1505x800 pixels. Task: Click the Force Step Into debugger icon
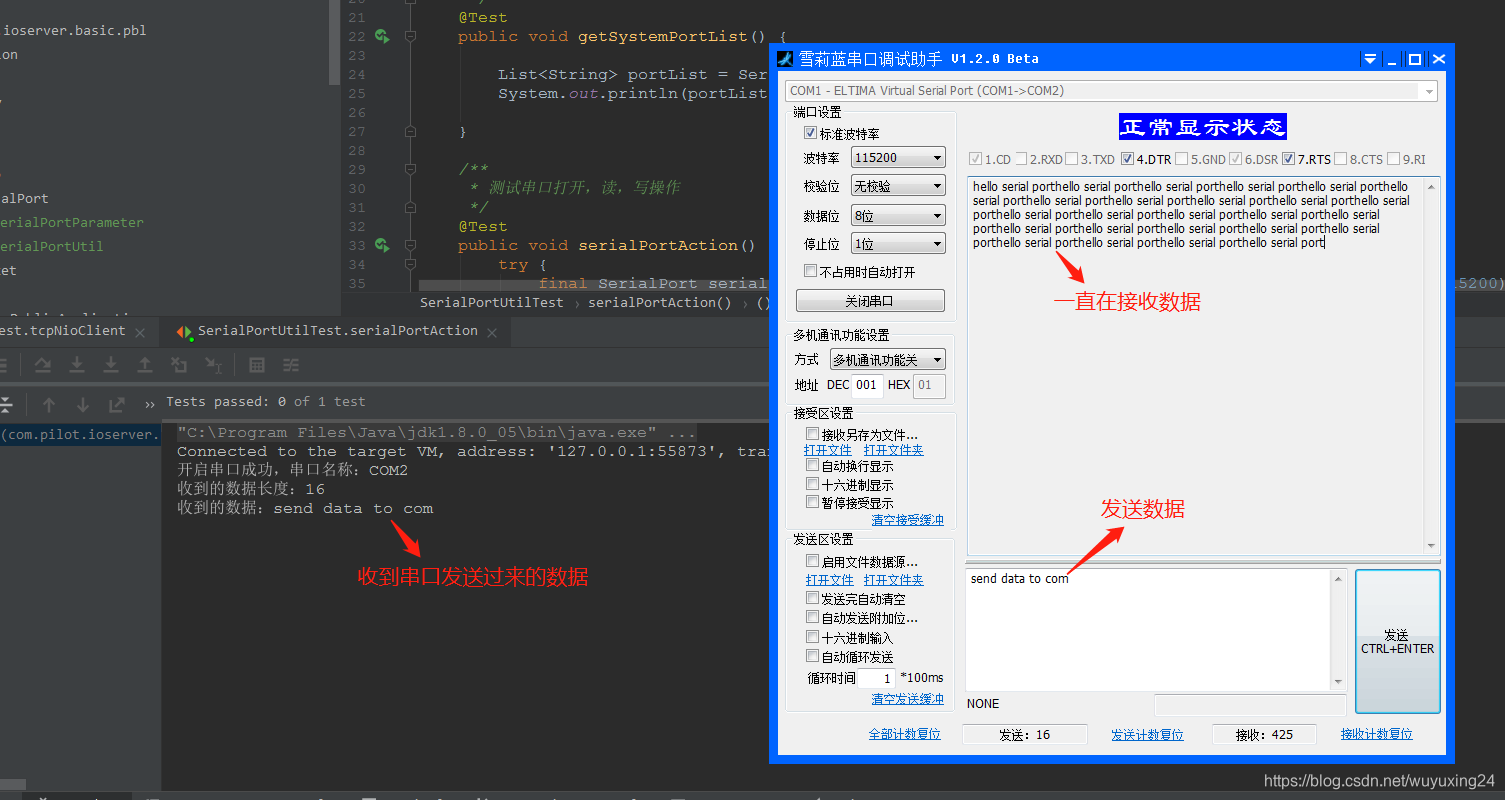(x=111, y=365)
